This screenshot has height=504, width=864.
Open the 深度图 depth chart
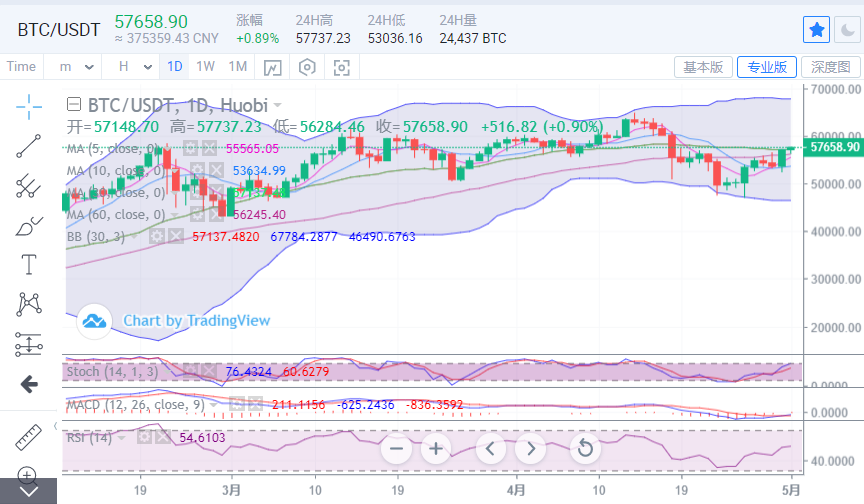(x=830, y=67)
